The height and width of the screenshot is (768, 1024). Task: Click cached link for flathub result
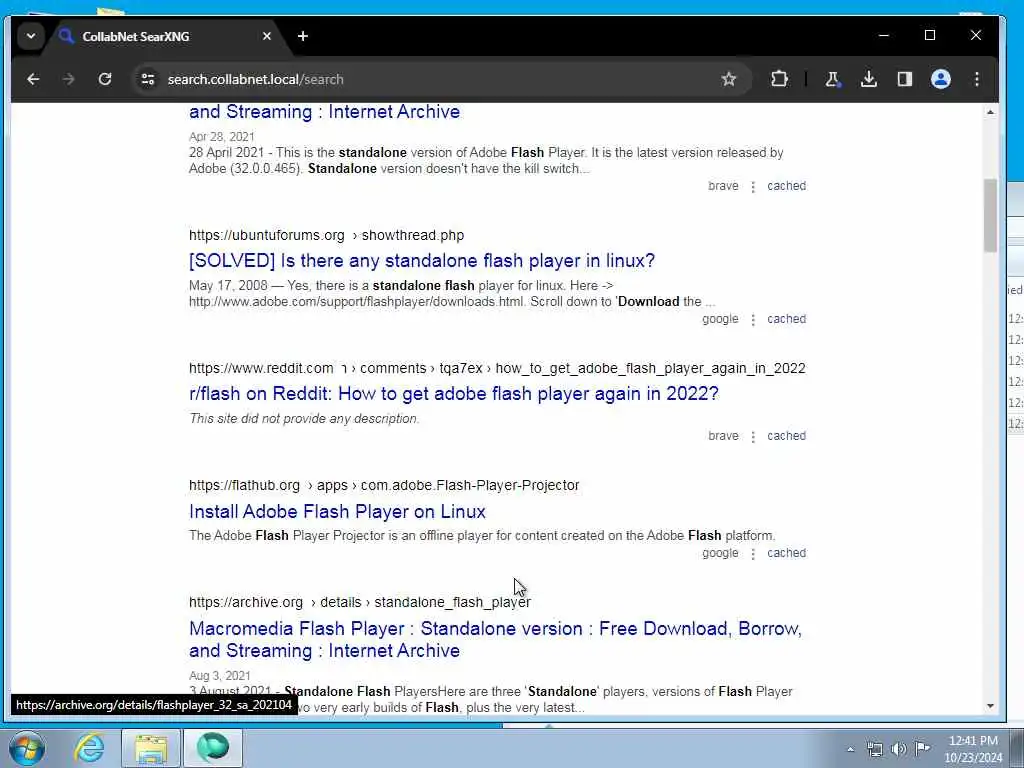786,552
